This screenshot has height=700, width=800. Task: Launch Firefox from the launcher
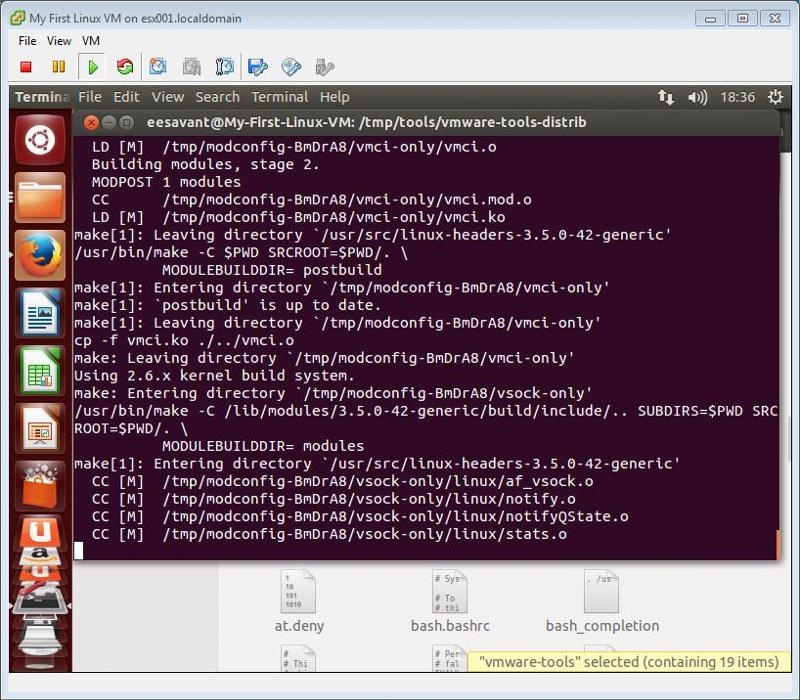click(40, 255)
